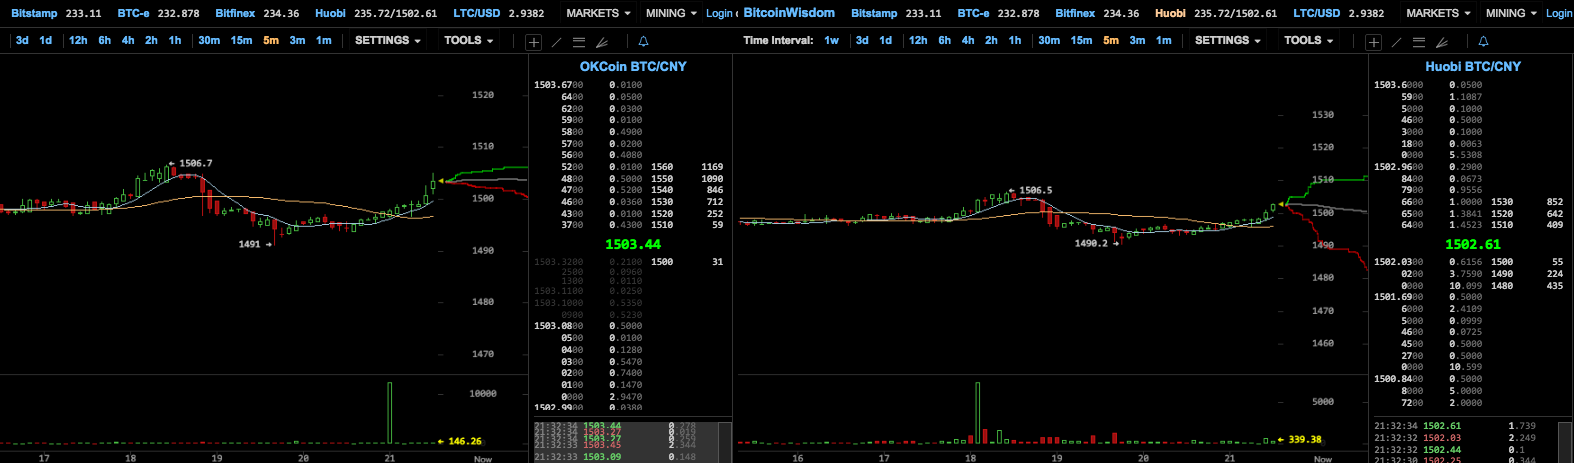The image size is (1574, 464).
Task: Switch OKCoin chart to 1d interval
Action: 46,40
